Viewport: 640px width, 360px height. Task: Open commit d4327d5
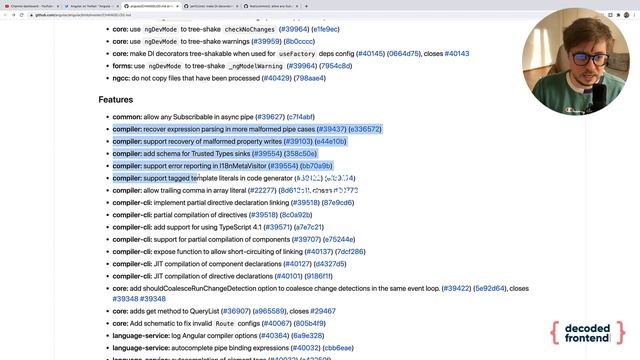tap(330, 264)
